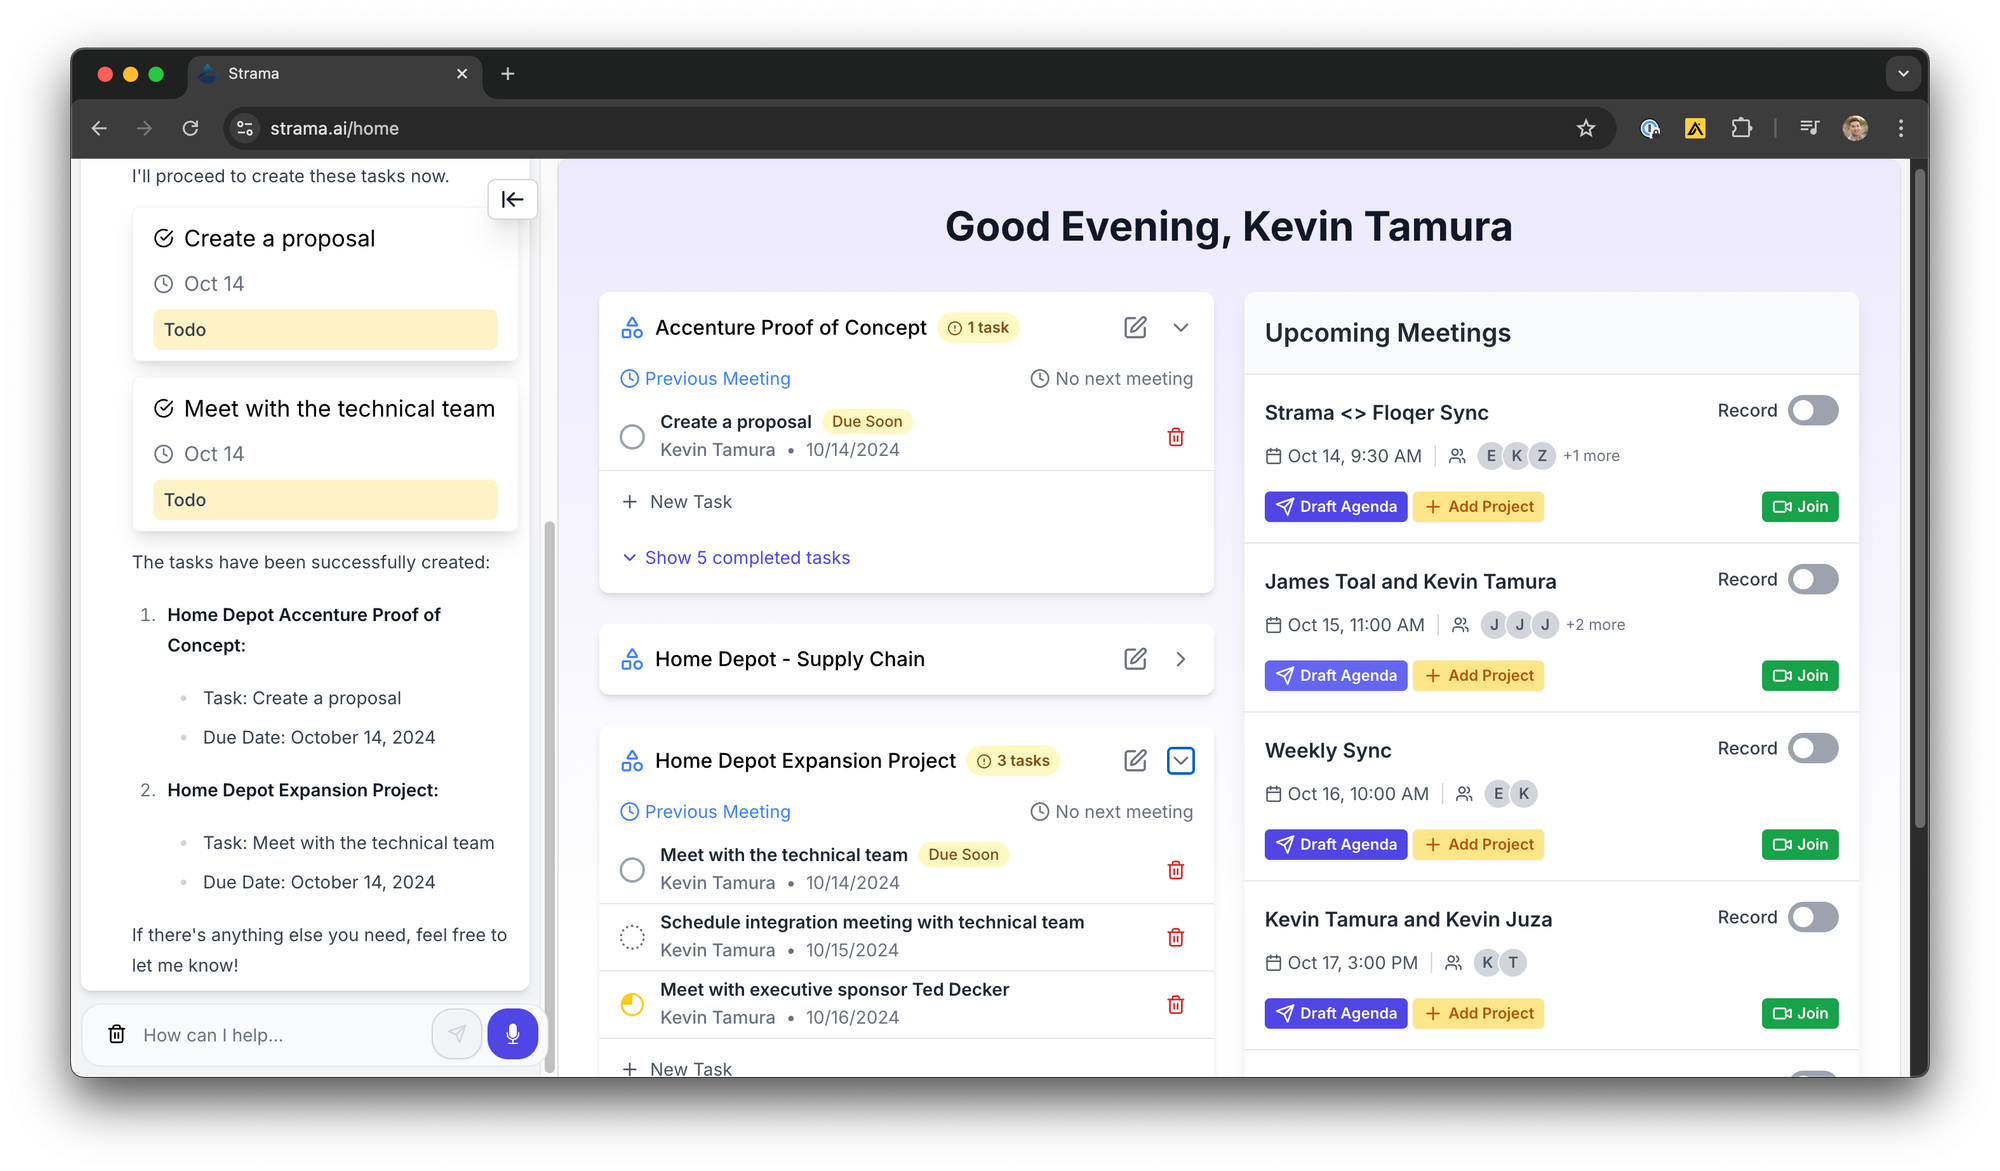This screenshot has height=1171, width=2000.
Task: Expand the Home Depot - Supply Chain card
Action: 1181,659
